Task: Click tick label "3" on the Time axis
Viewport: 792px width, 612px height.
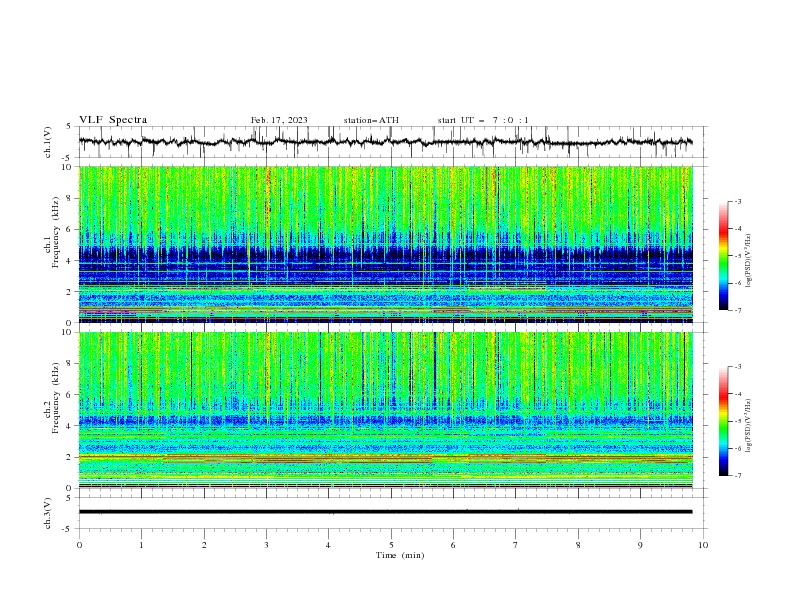Action: [x=266, y=545]
